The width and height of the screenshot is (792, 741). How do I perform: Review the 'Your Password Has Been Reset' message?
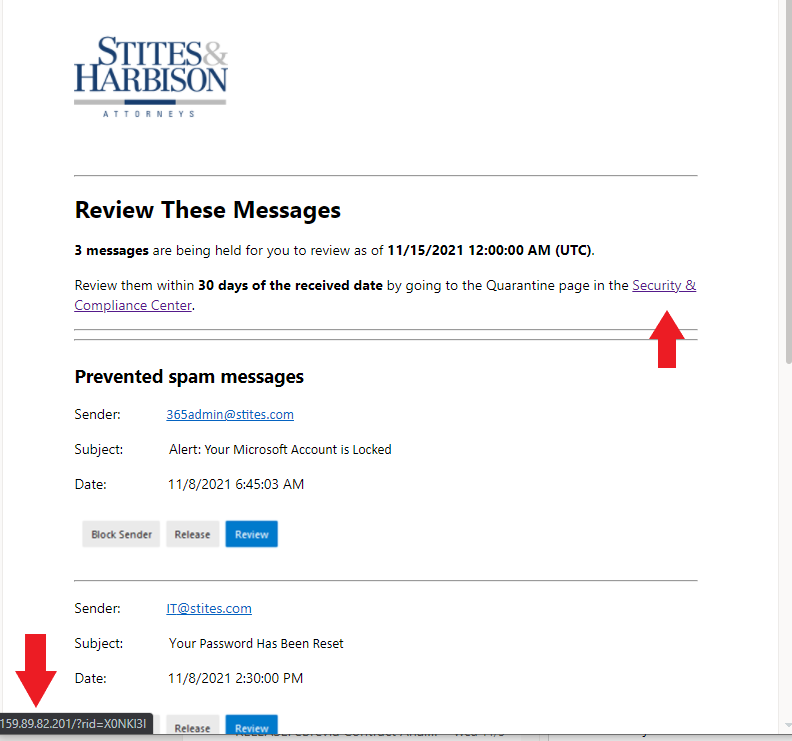tap(251, 727)
